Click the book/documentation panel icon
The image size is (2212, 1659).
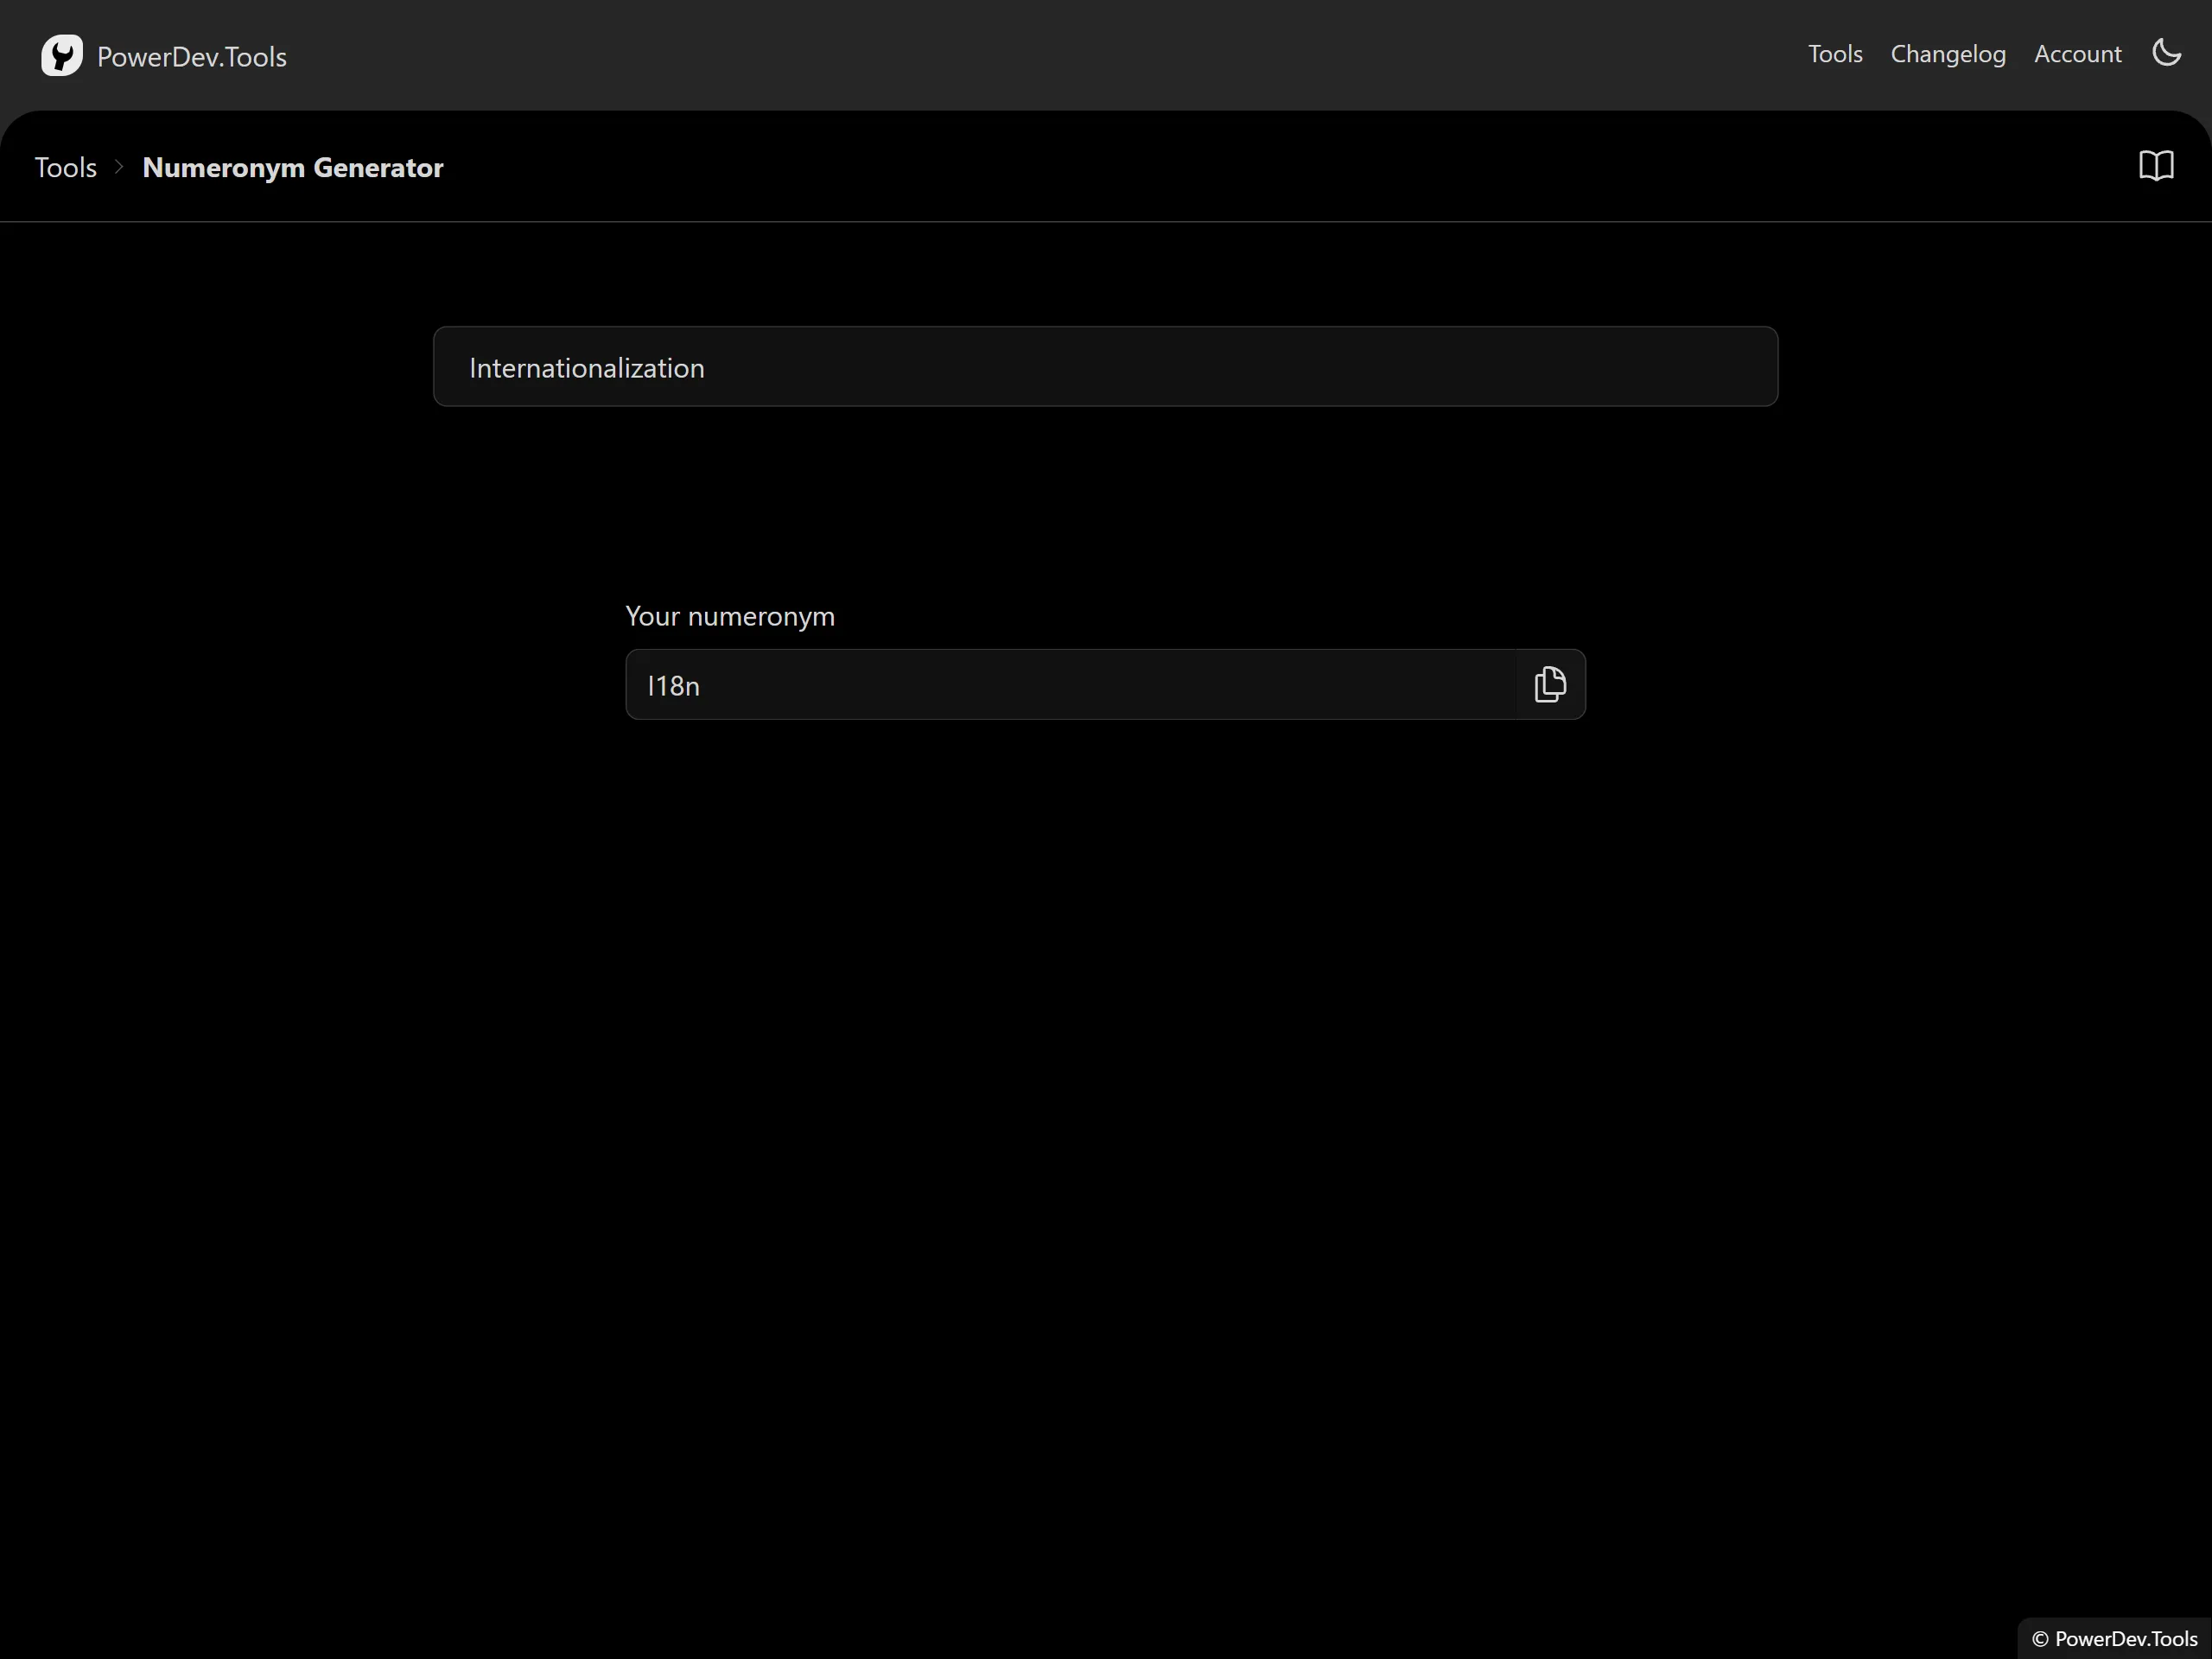(x=2156, y=166)
